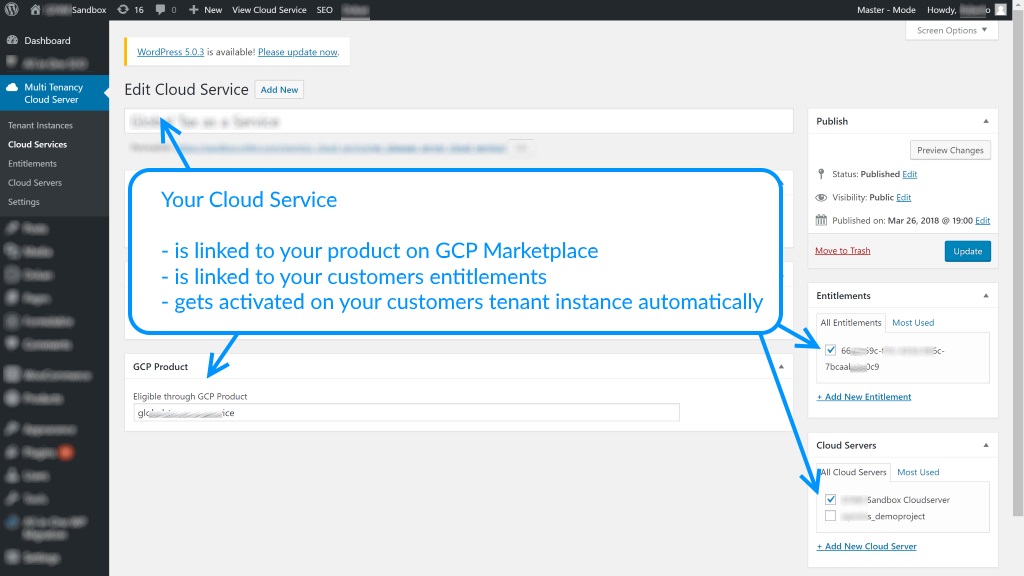
Task: Click the cloud service title field
Action: [x=458, y=121]
